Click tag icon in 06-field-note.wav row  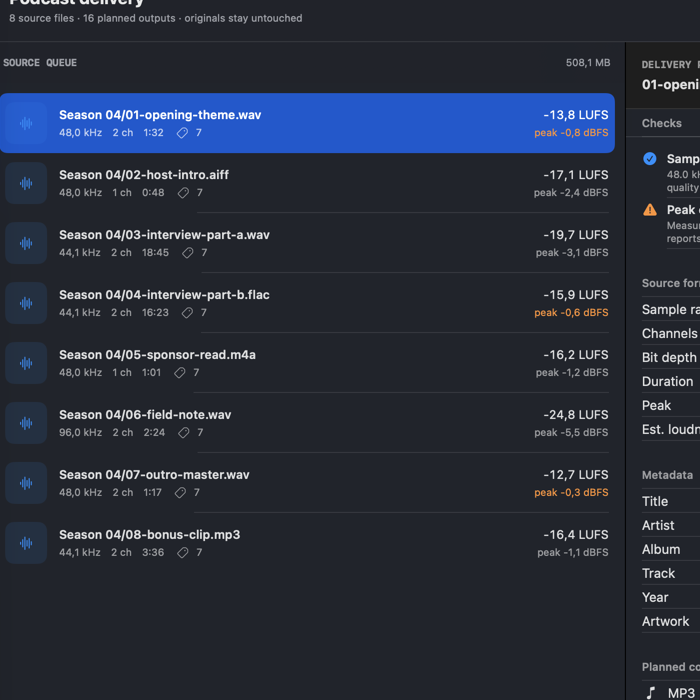pos(183,433)
